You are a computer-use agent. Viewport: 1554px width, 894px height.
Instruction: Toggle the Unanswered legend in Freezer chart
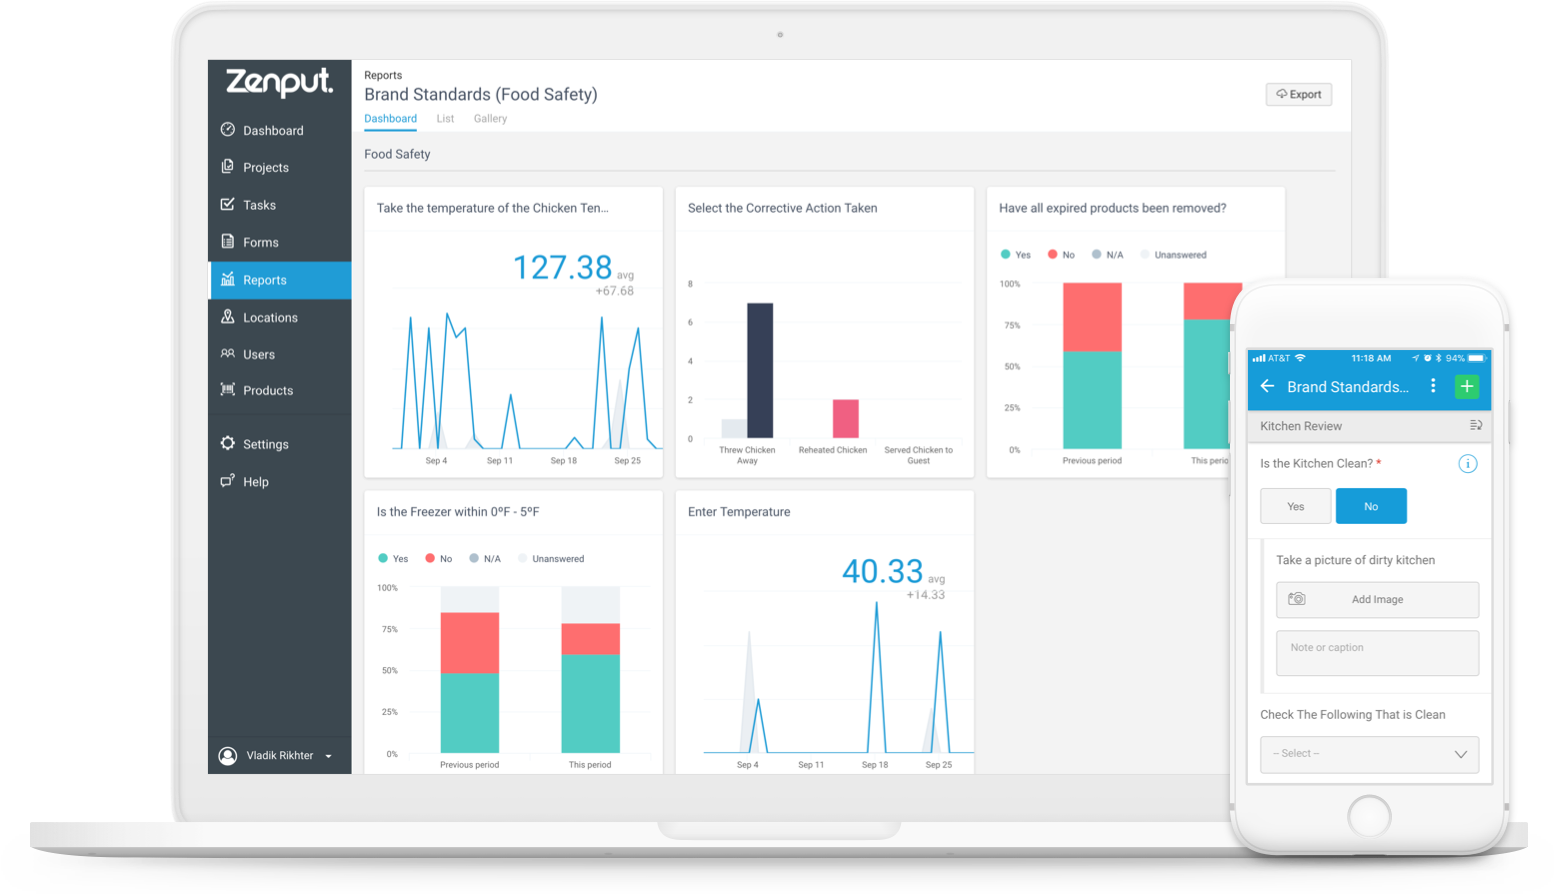tap(551, 559)
